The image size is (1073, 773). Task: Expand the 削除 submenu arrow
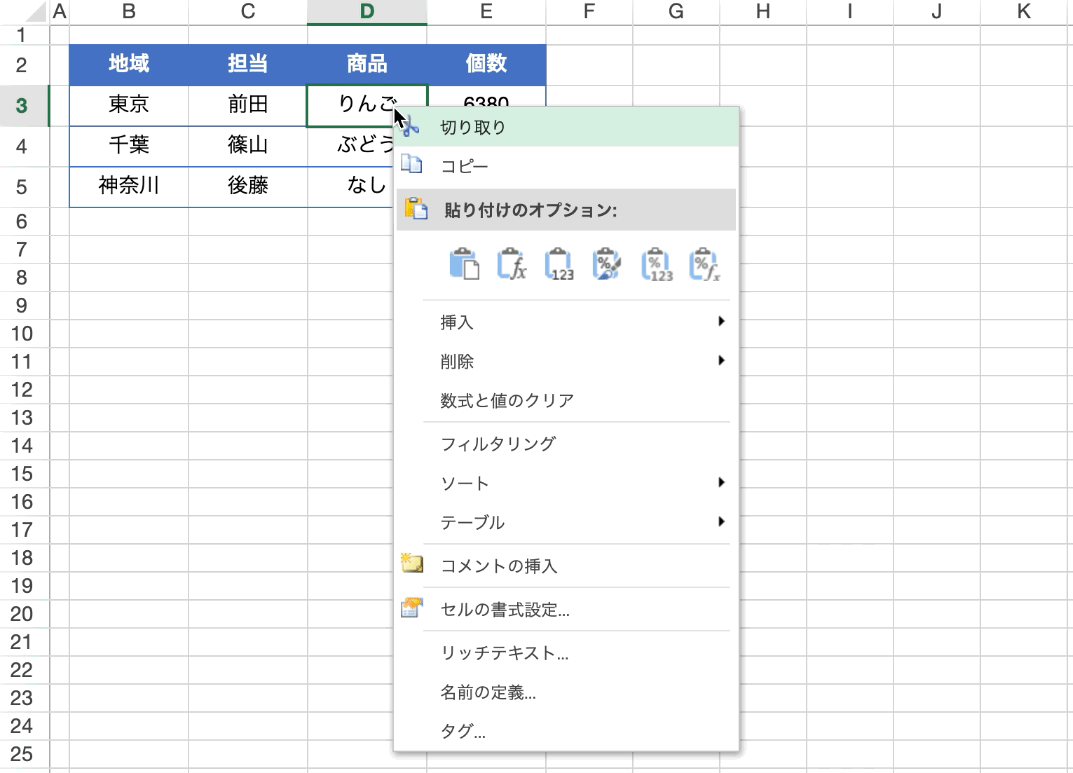[x=721, y=361]
